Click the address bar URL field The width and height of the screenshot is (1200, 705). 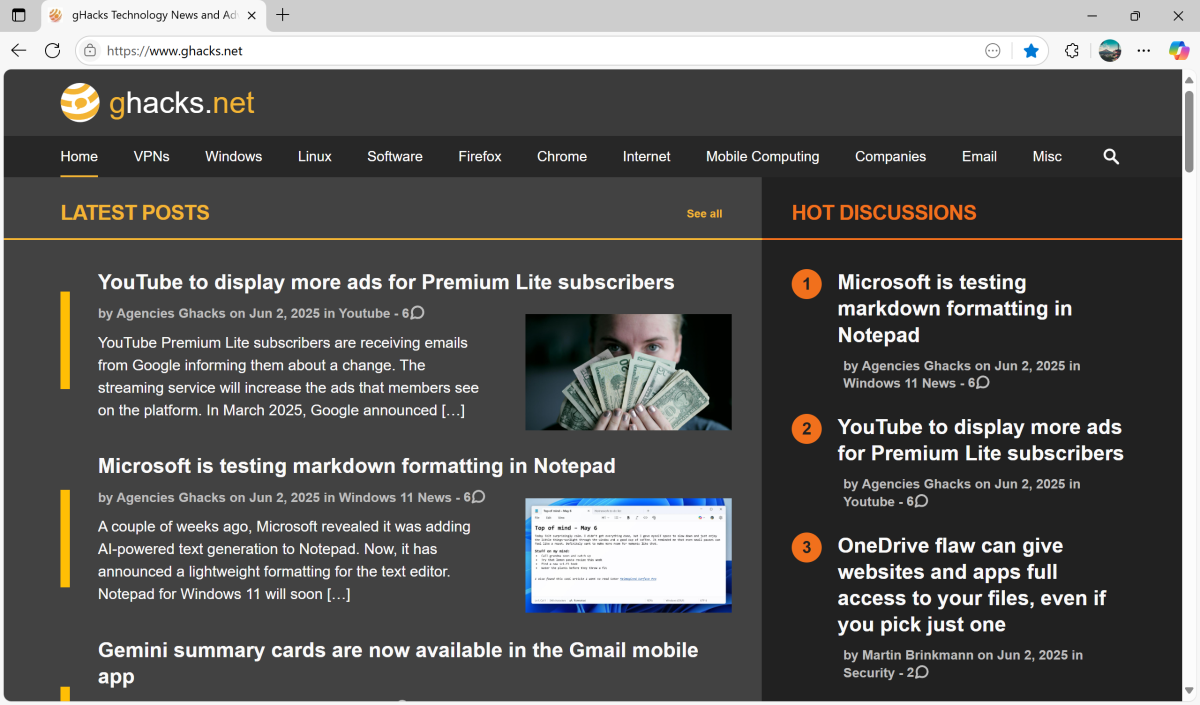540,50
